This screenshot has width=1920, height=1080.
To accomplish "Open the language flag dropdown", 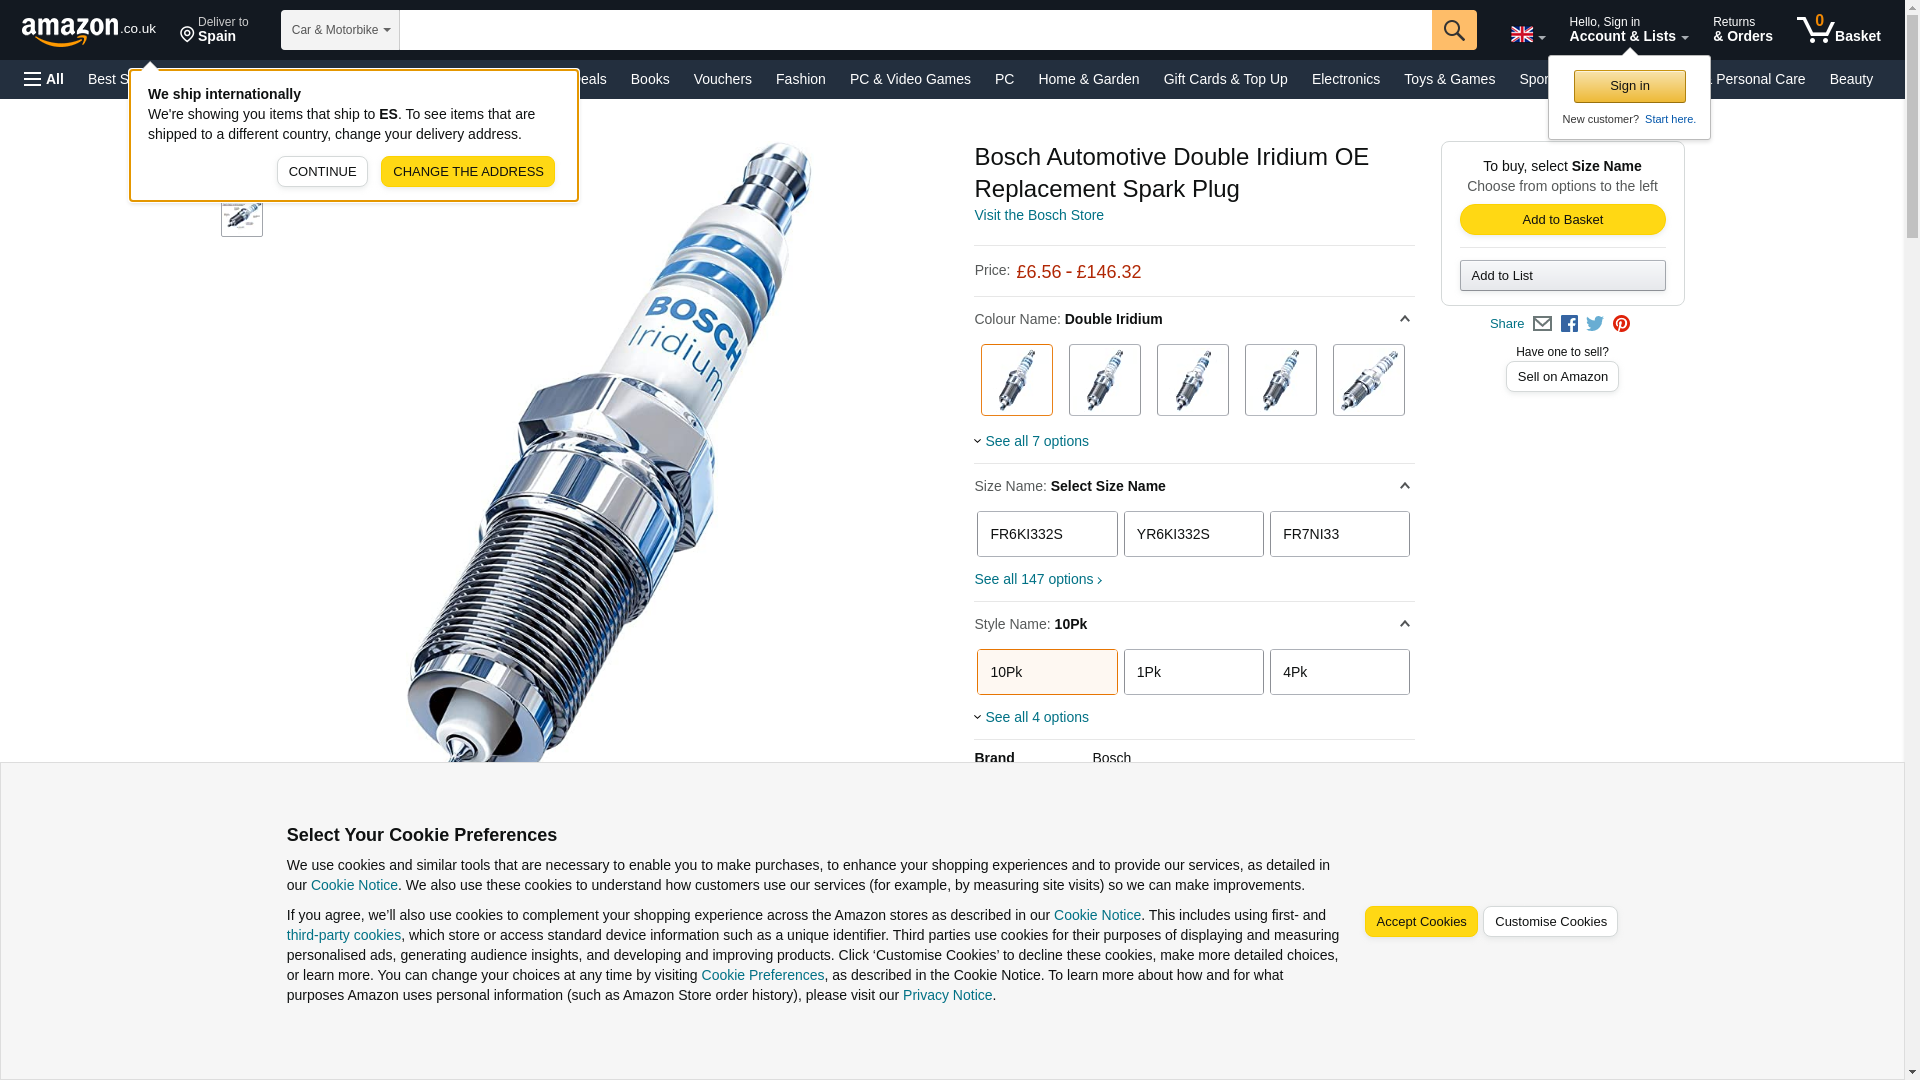I will (1527, 35).
